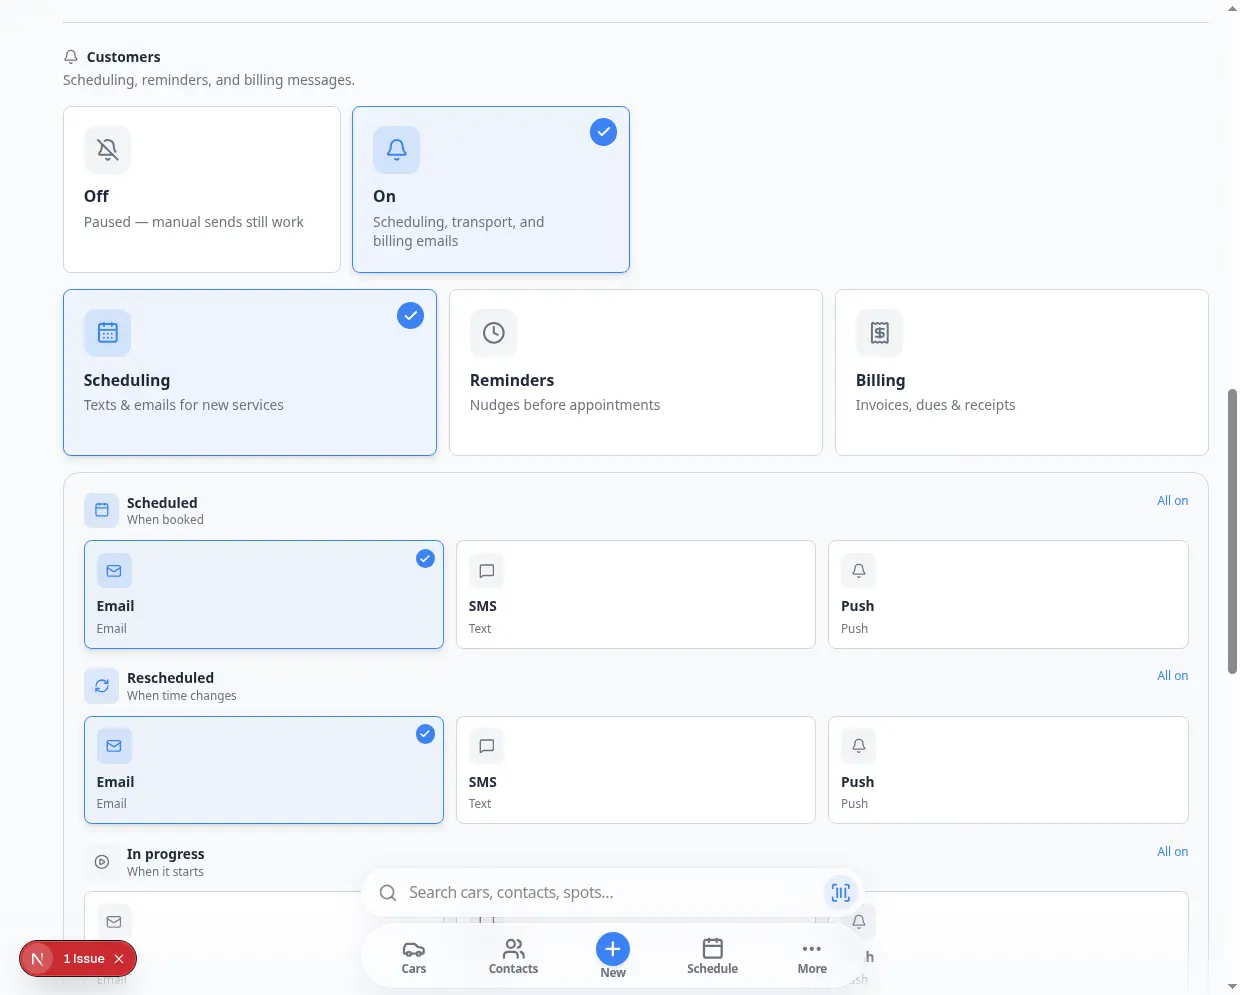1240x995 pixels.
Task: Focus the search cars, contacts, spots field
Action: point(610,893)
